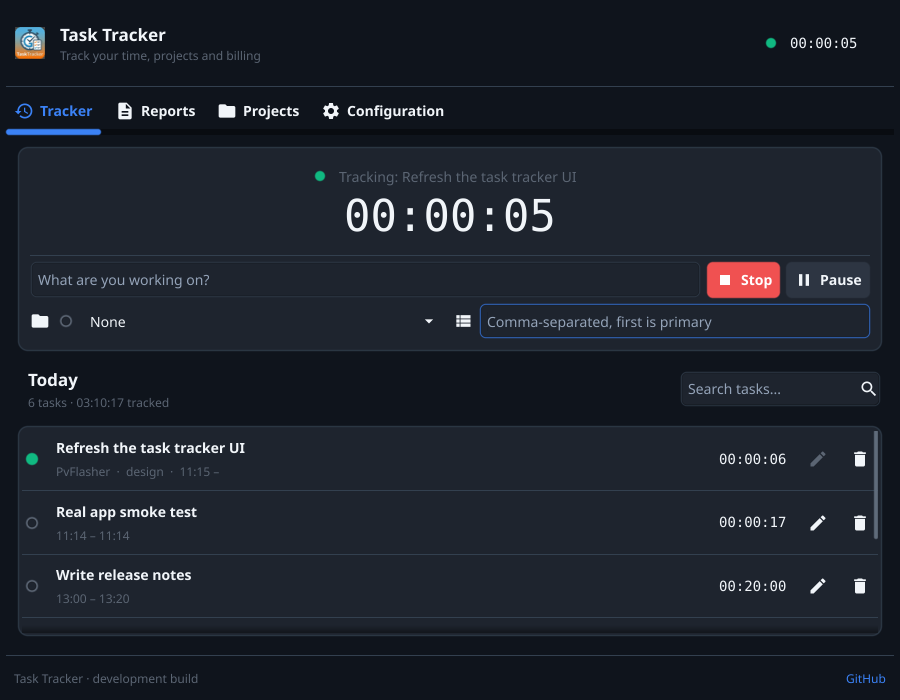Click the 00:00:06 duration value
The image size is (900, 700).
pos(752,459)
